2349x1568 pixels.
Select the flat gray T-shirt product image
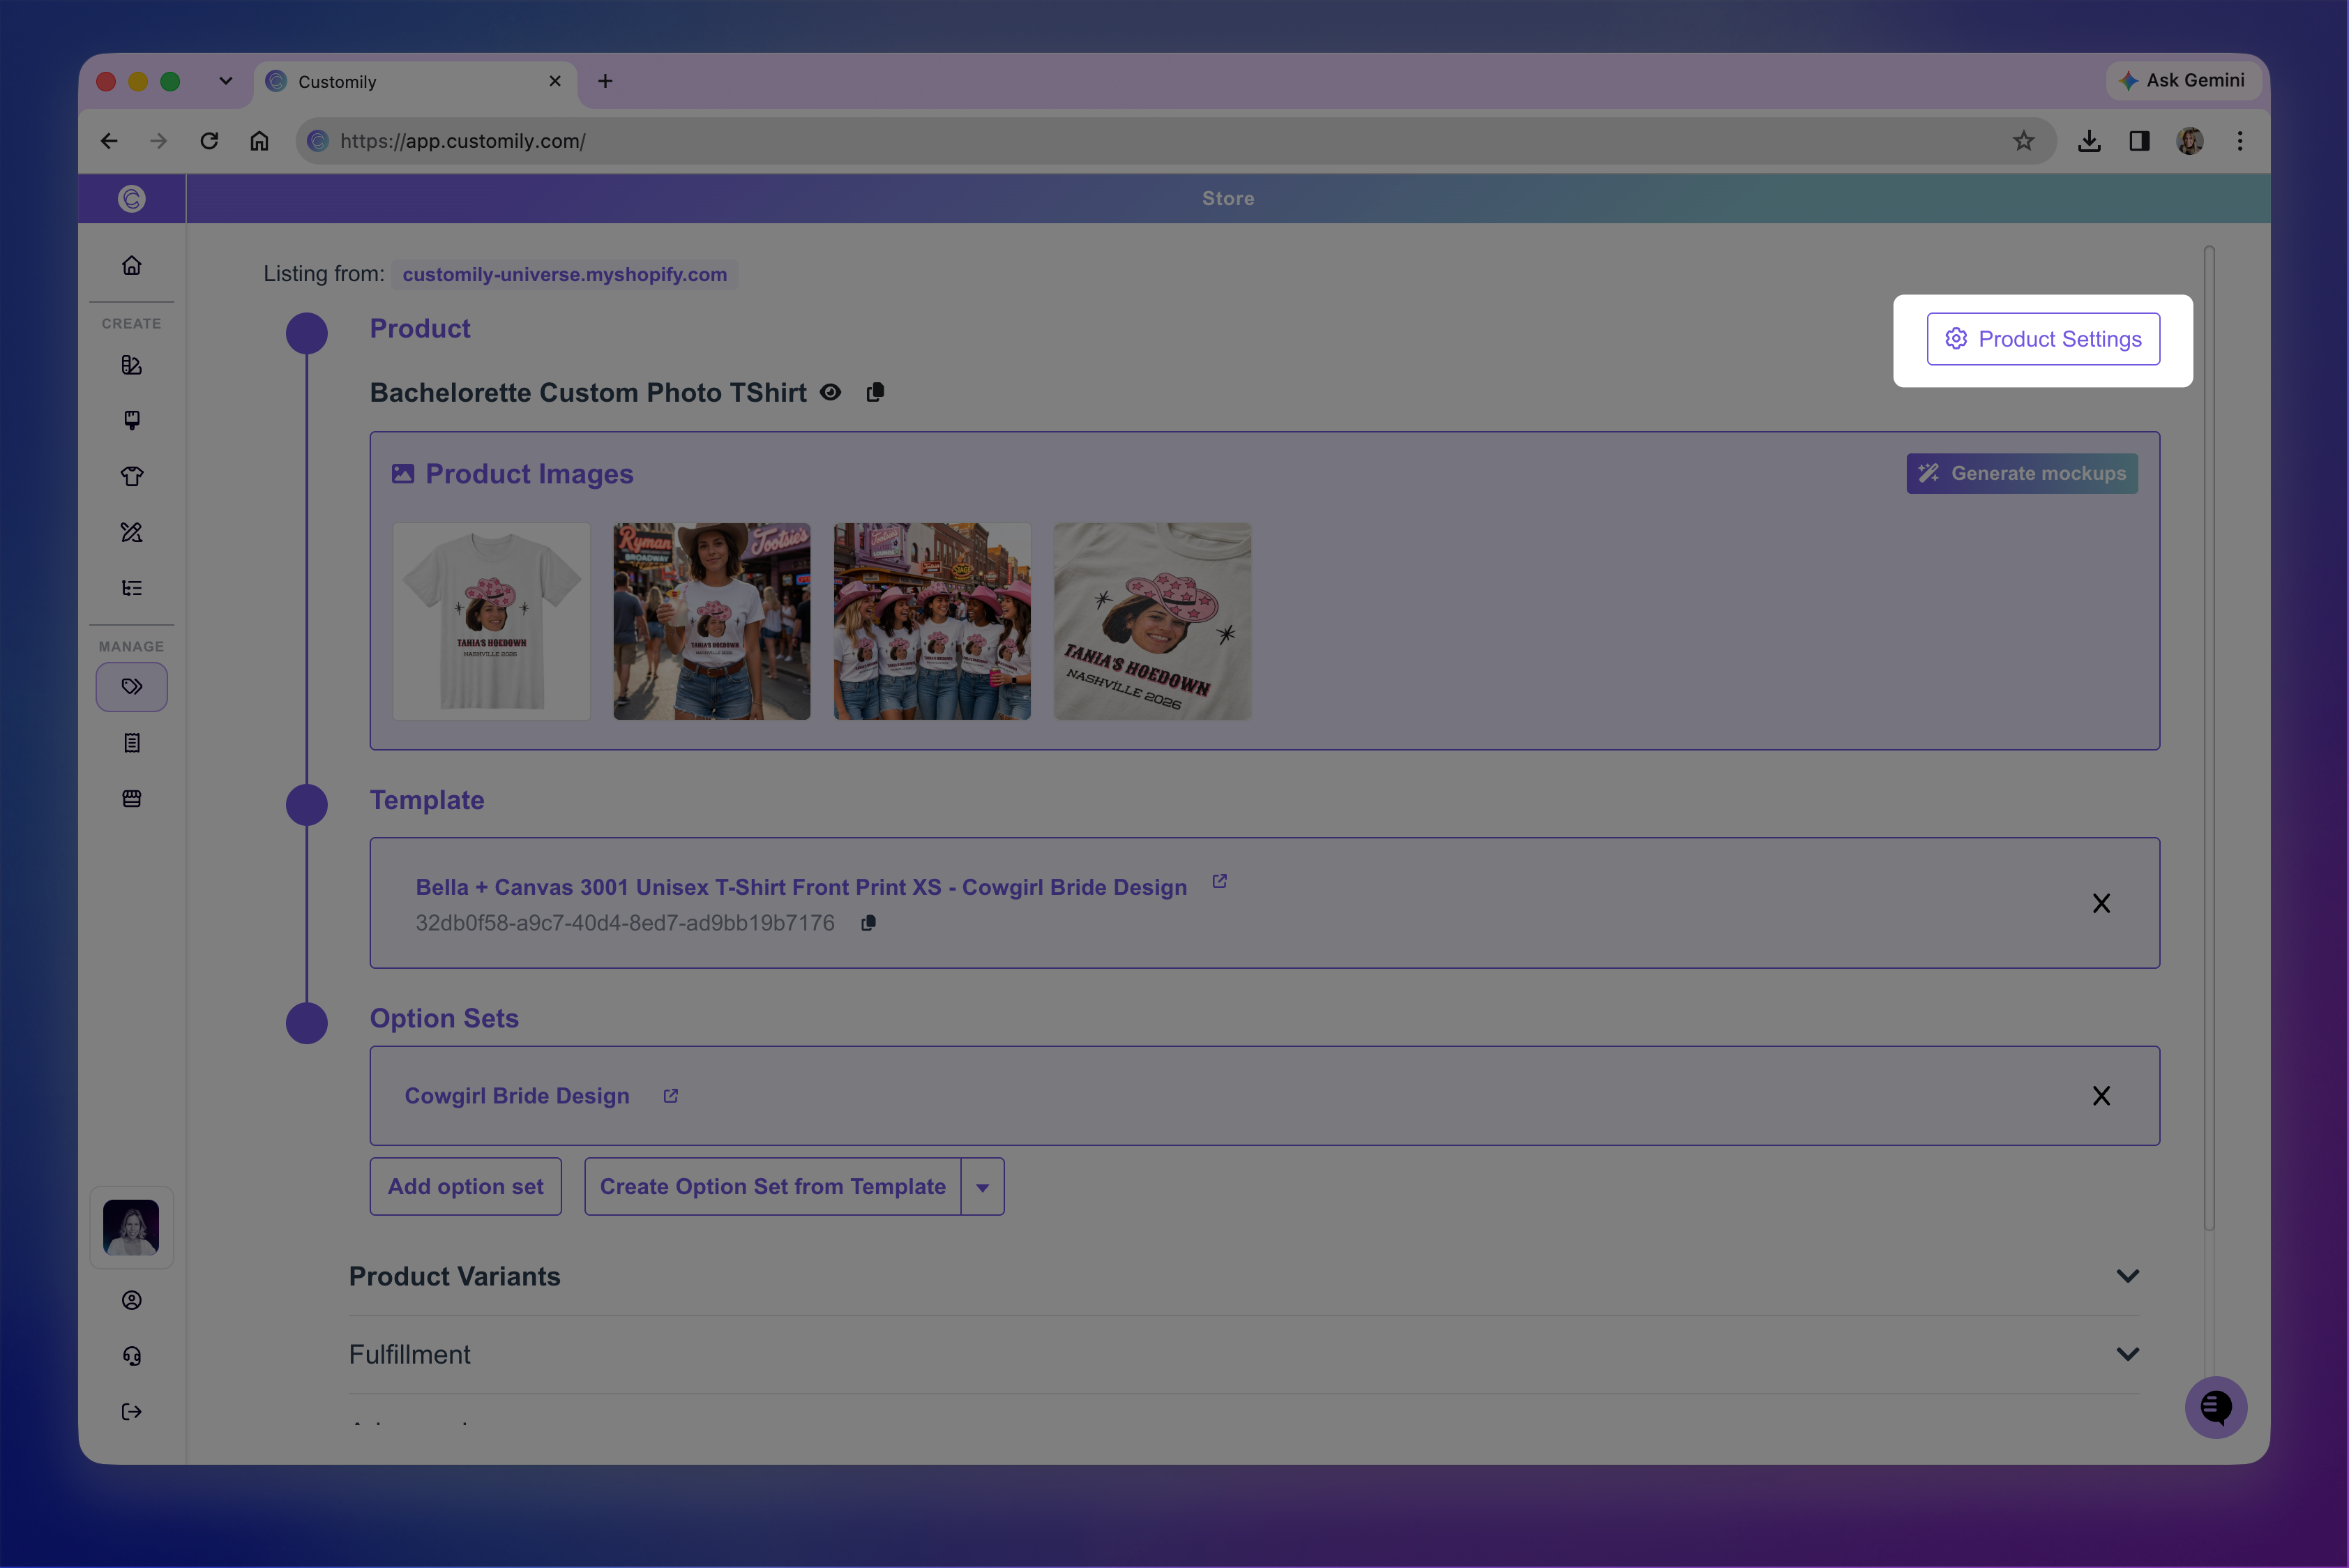[491, 621]
